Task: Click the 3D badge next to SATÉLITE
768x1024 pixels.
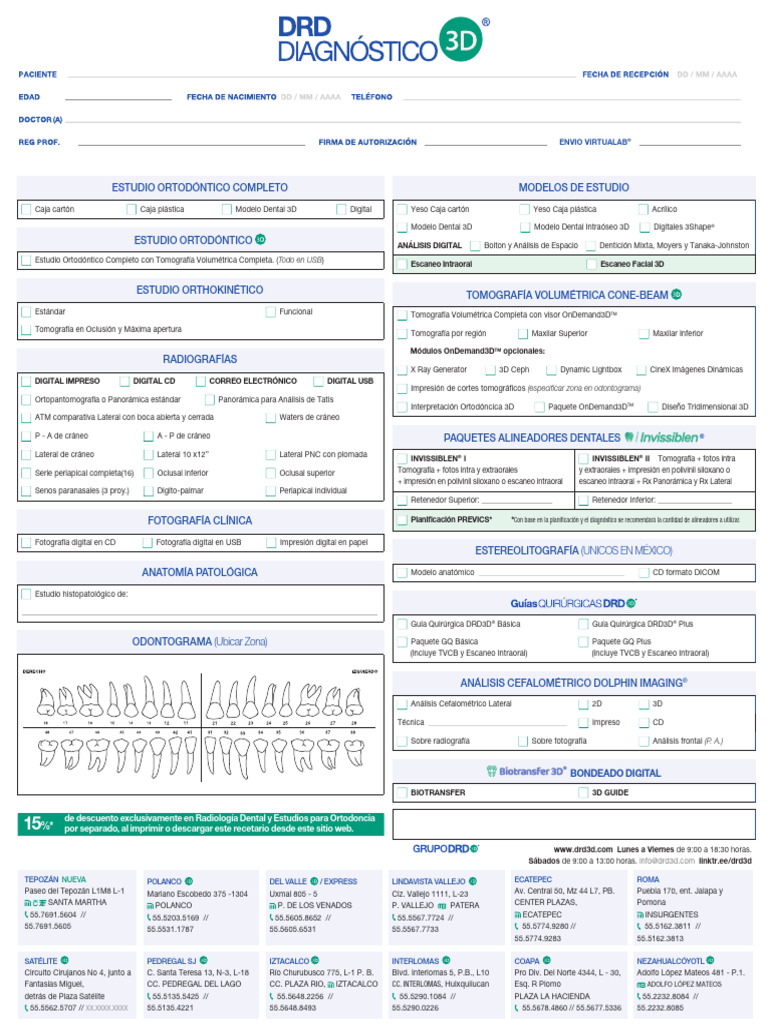Action: tap(65, 961)
